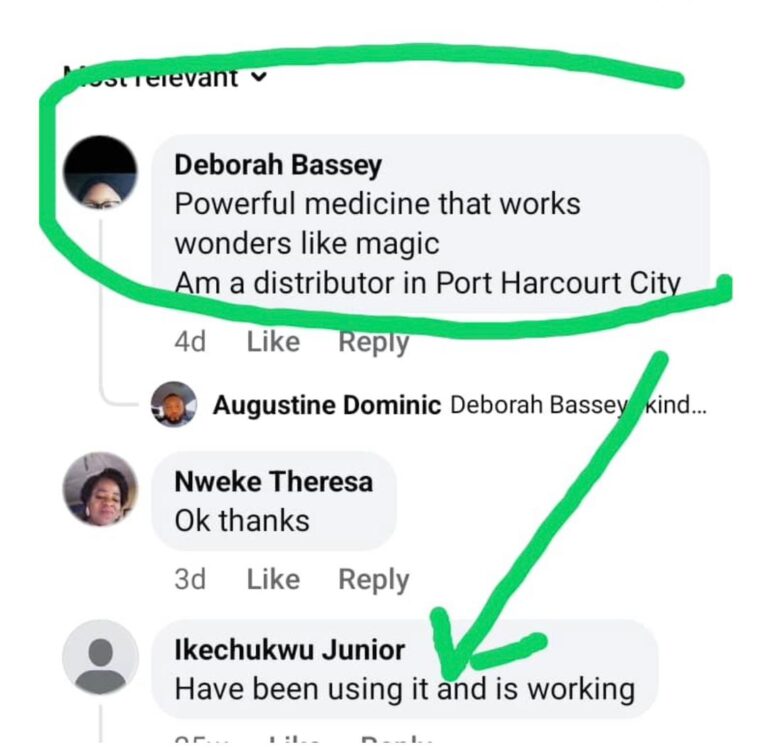Open Nweke Theresa's profile photo

(x=100, y=489)
